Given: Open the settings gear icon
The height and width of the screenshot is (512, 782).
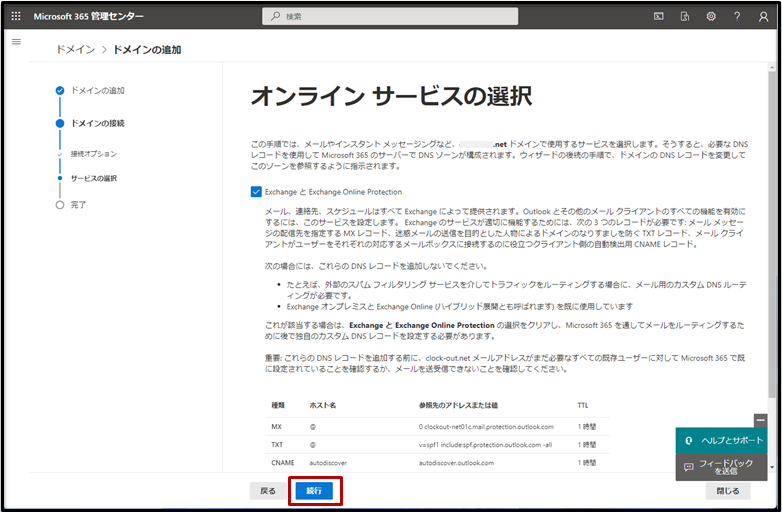Looking at the screenshot, I should tap(711, 16).
